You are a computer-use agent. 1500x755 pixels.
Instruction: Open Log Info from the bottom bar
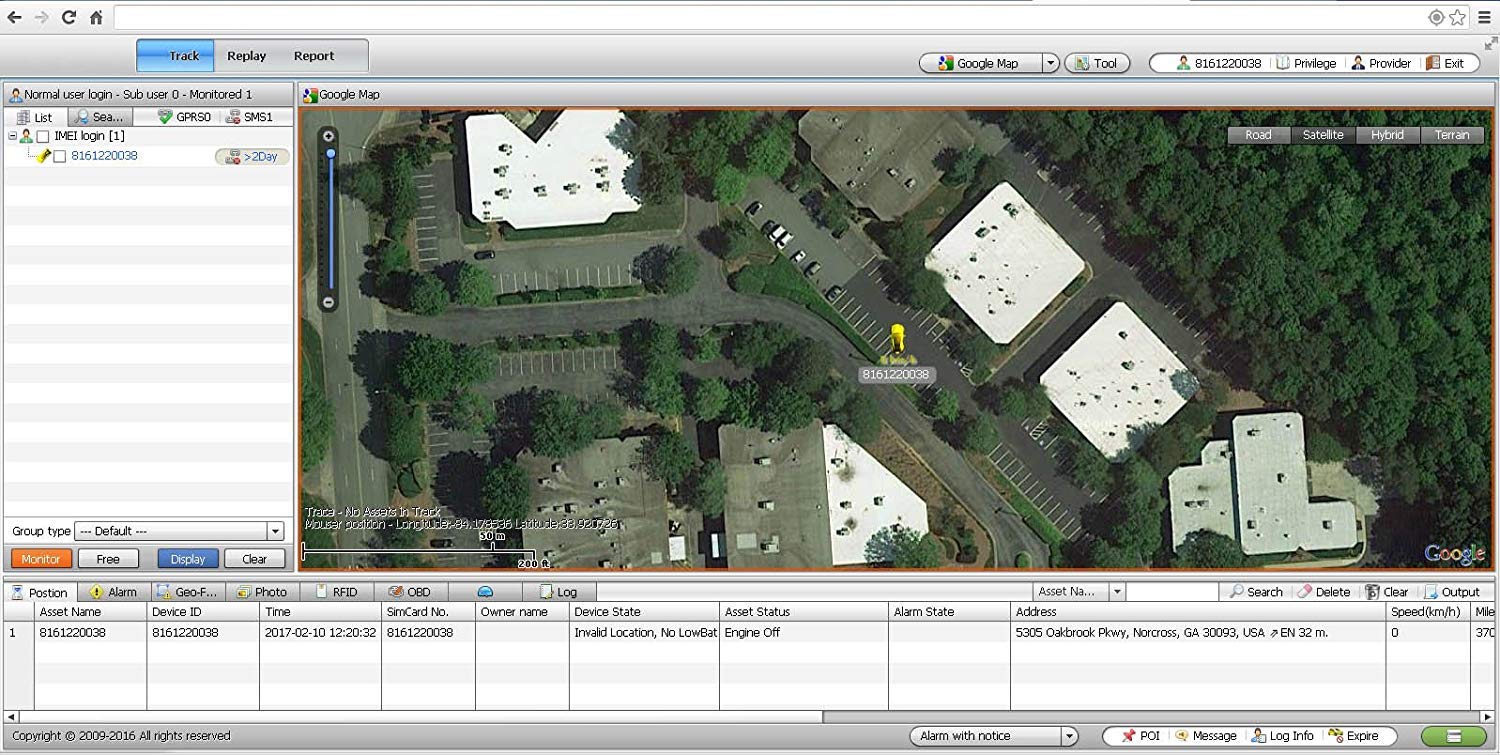click(1283, 736)
